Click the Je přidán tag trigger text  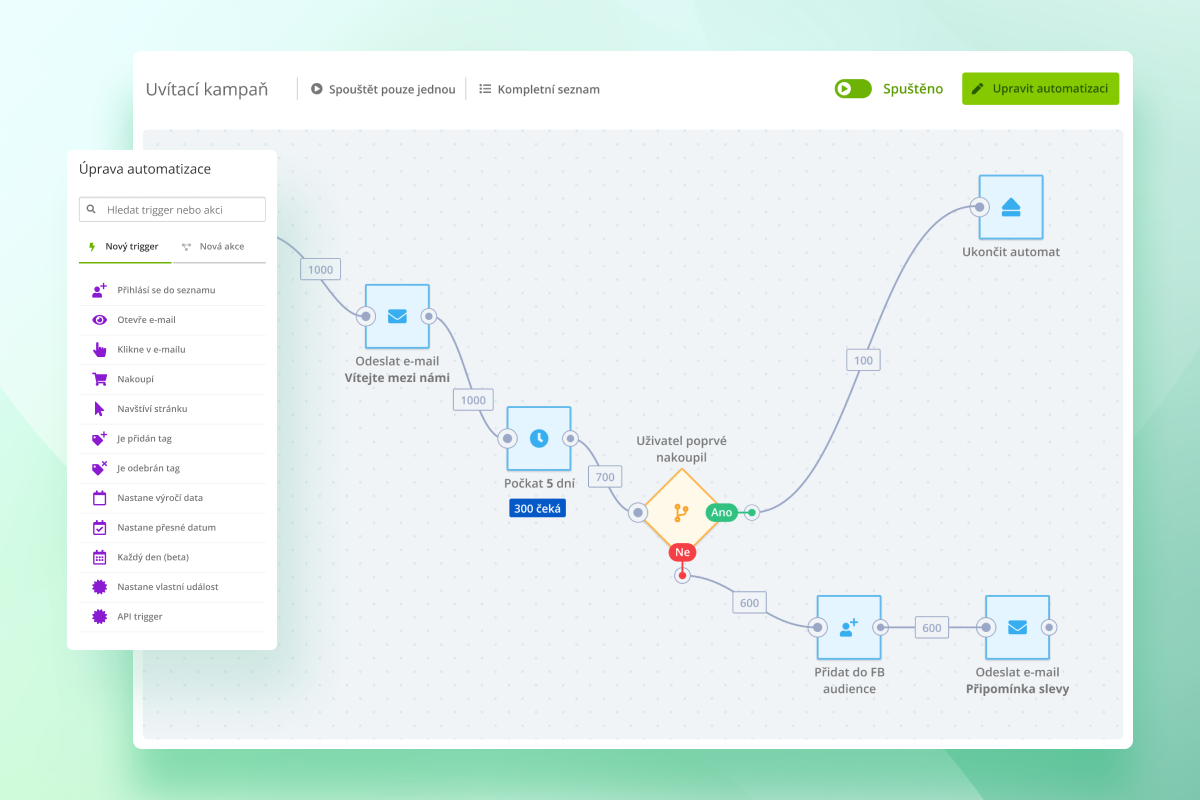[144, 438]
